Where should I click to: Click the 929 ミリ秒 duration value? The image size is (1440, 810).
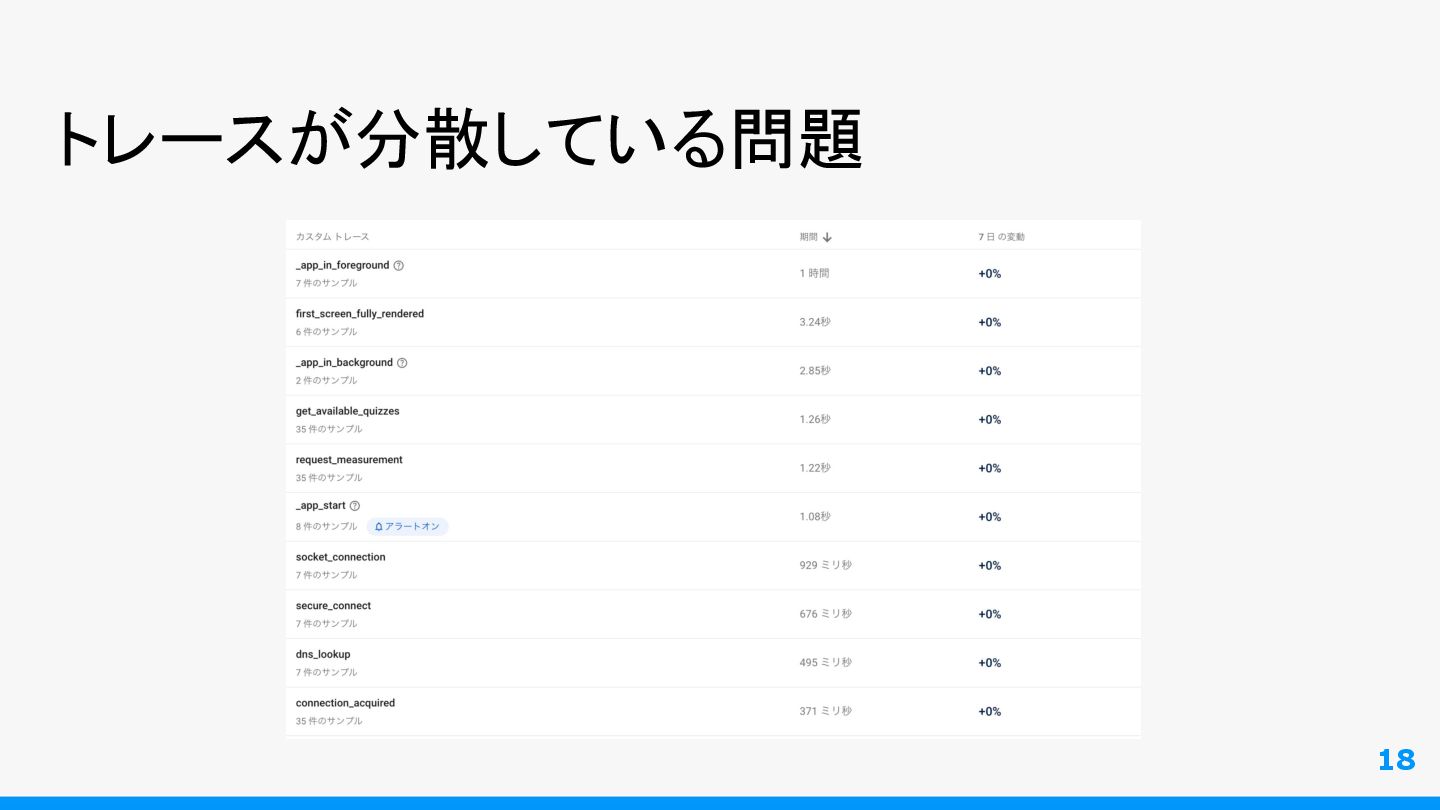(825, 565)
